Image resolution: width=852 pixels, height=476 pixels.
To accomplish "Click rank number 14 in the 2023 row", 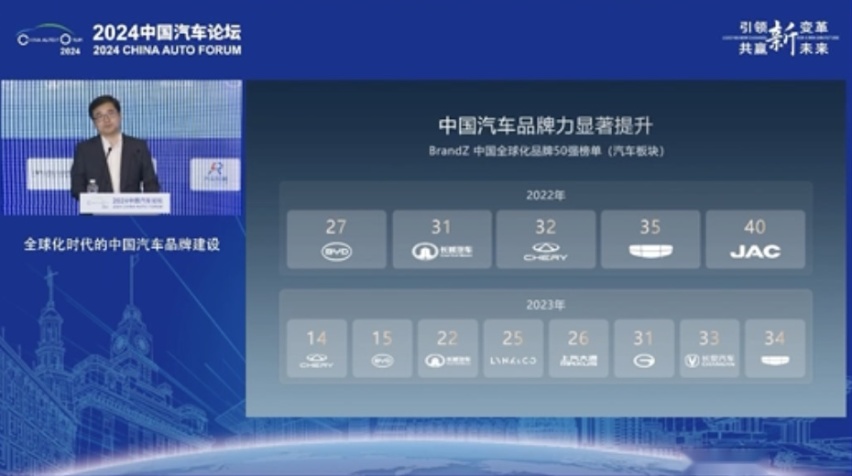I will [x=316, y=339].
